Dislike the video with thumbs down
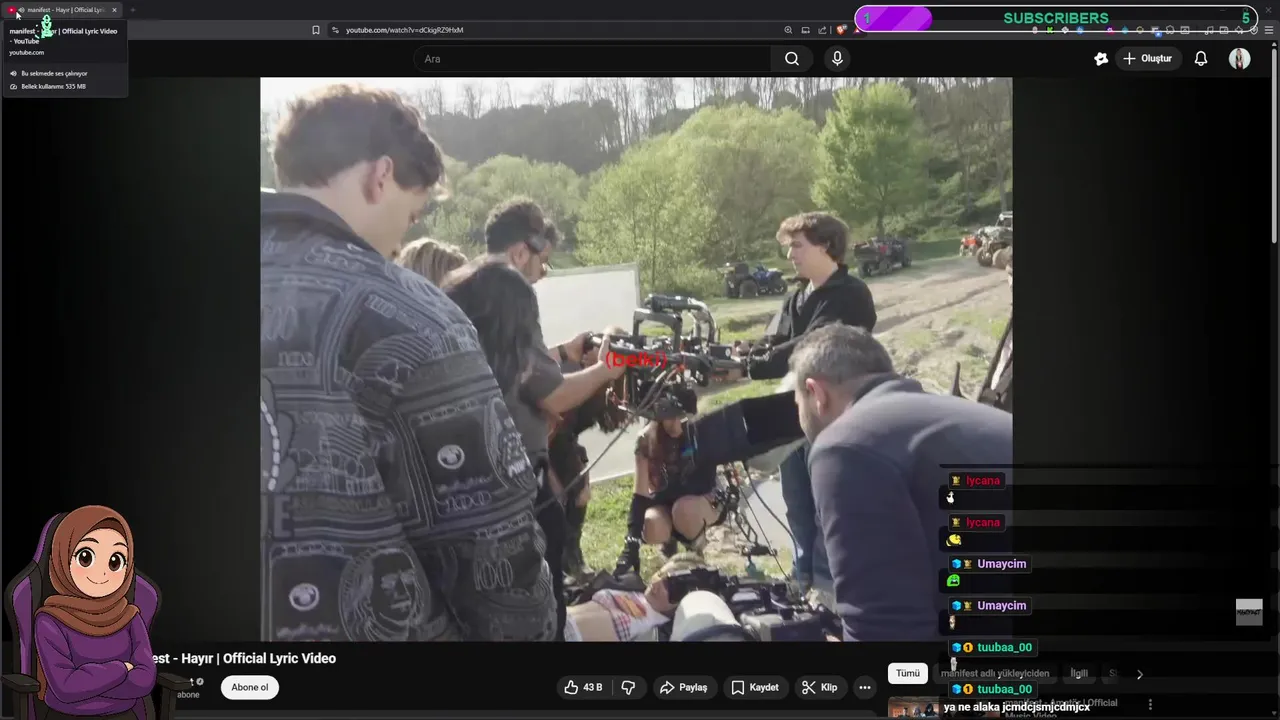1280x720 pixels. 628,687
